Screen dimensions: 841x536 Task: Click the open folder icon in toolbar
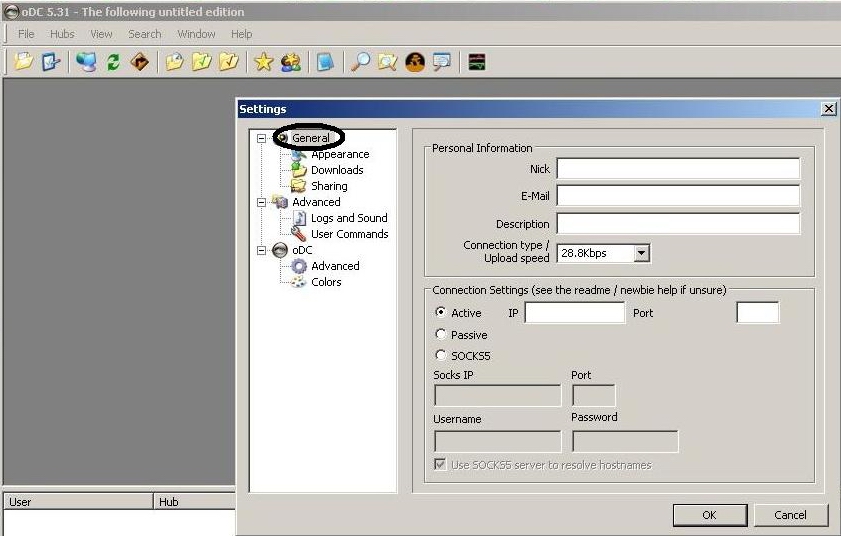tap(23, 62)
